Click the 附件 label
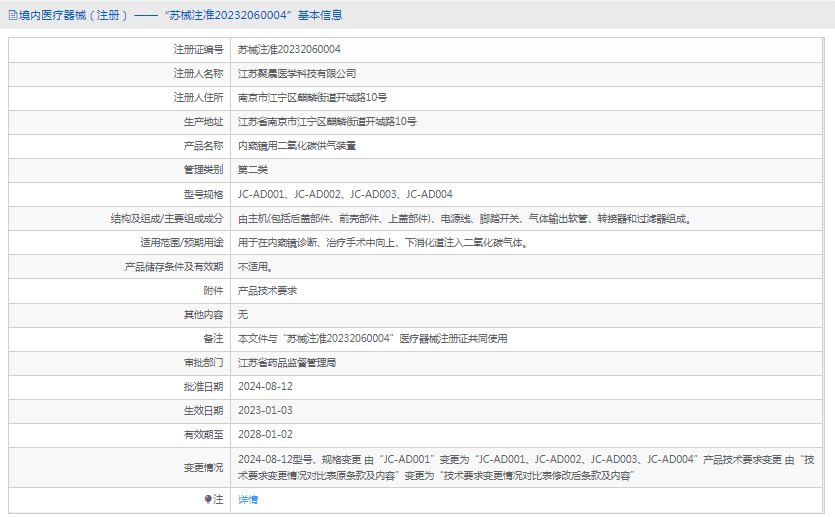Image resolution: width=835 pixels, height=517 pixels. 214,291
